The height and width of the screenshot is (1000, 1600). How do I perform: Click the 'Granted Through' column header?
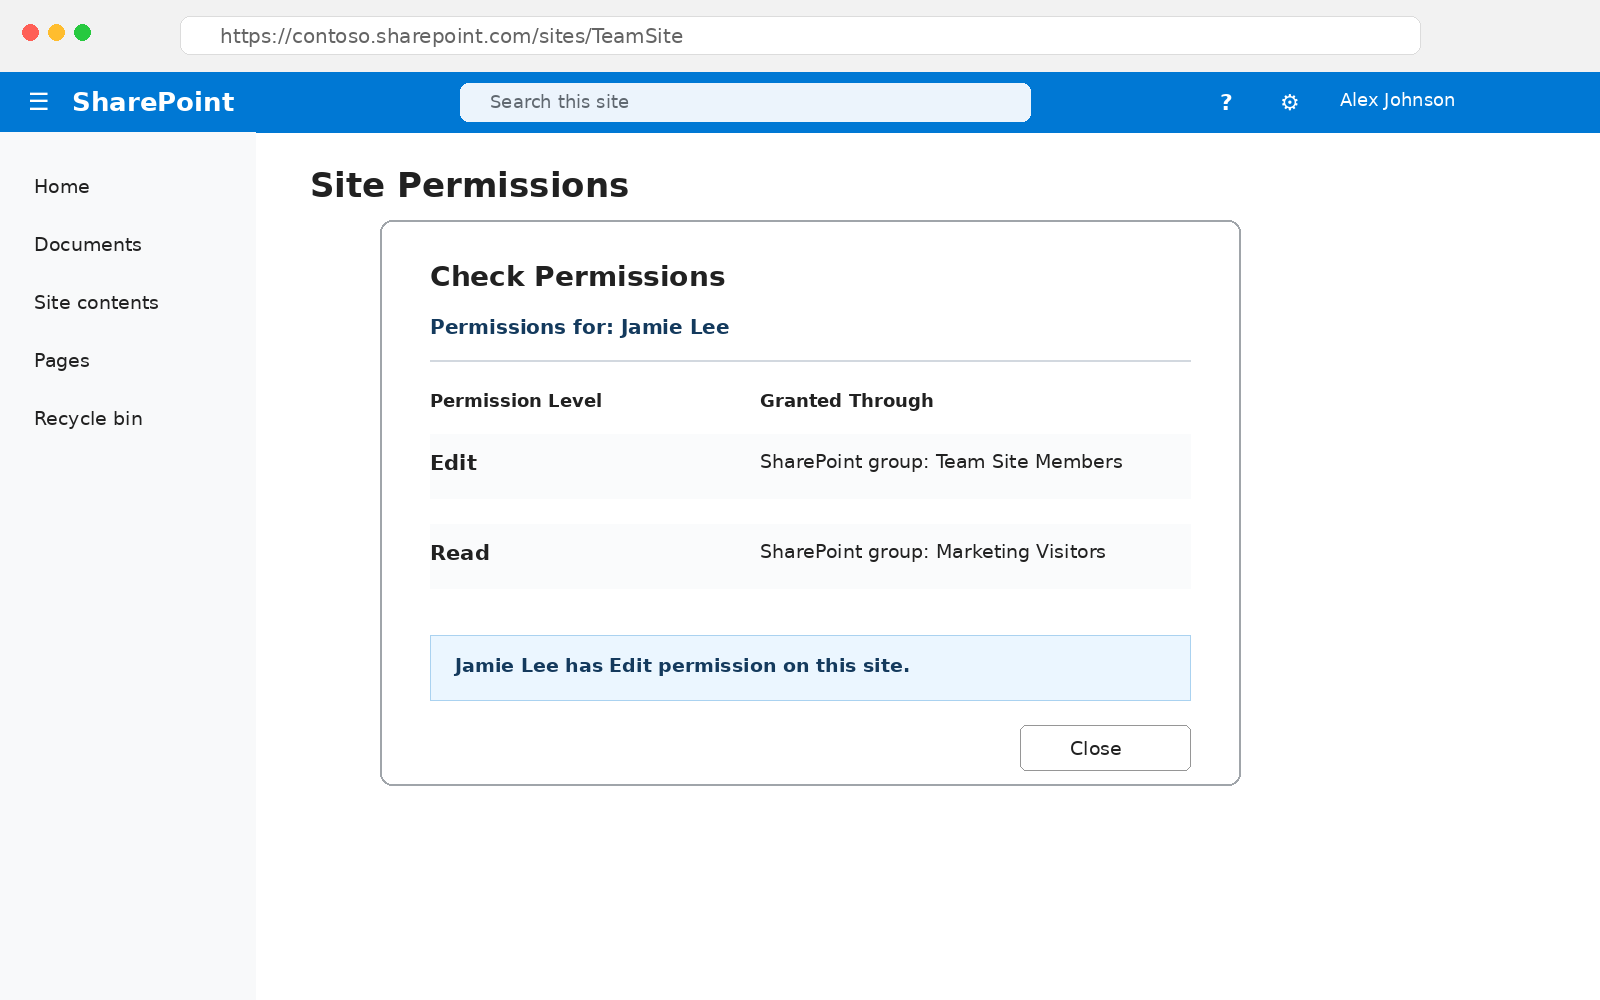[846, 401]
